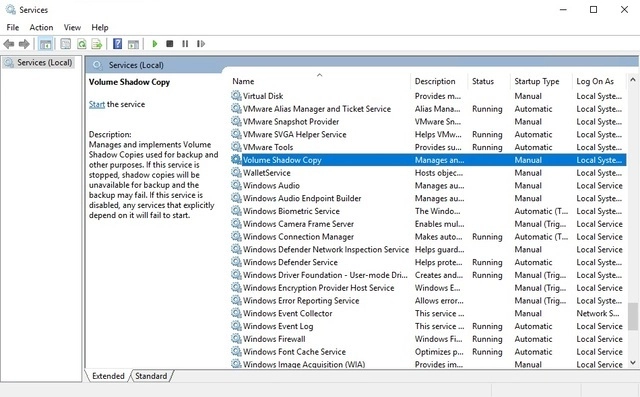Click Running status of Windows Firewall
This screenshot has width=640, height=397.
tap(487, 339)
